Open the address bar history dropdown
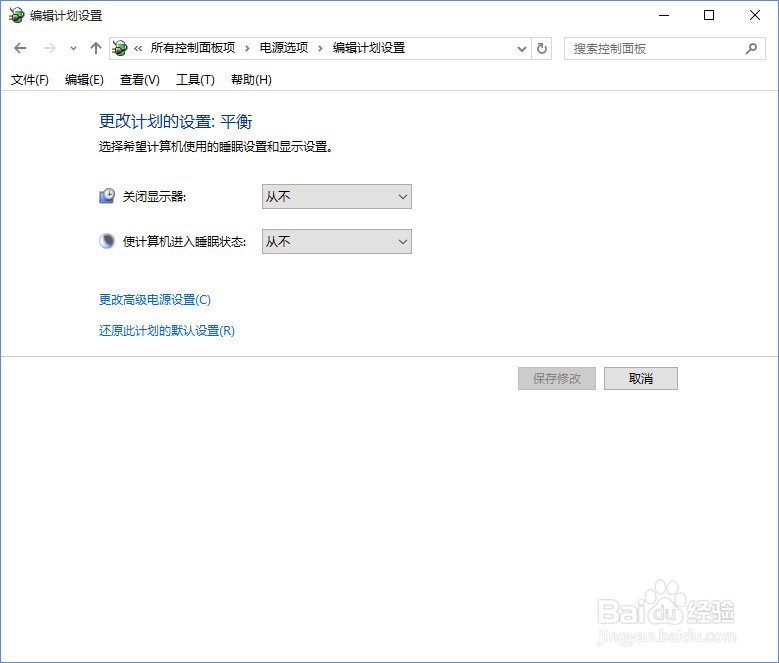The height and width of the screenshot is (663, 779). coord(522,49)
